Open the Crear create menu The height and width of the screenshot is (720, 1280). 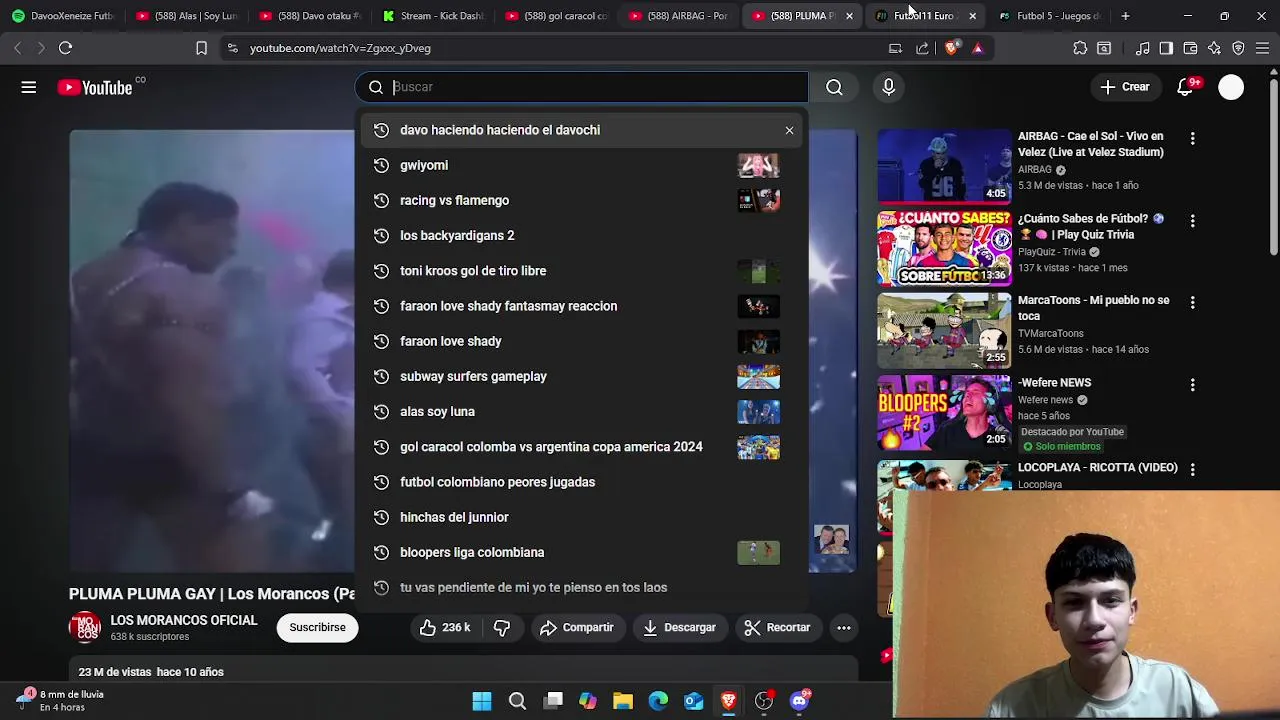[1125, 87]
